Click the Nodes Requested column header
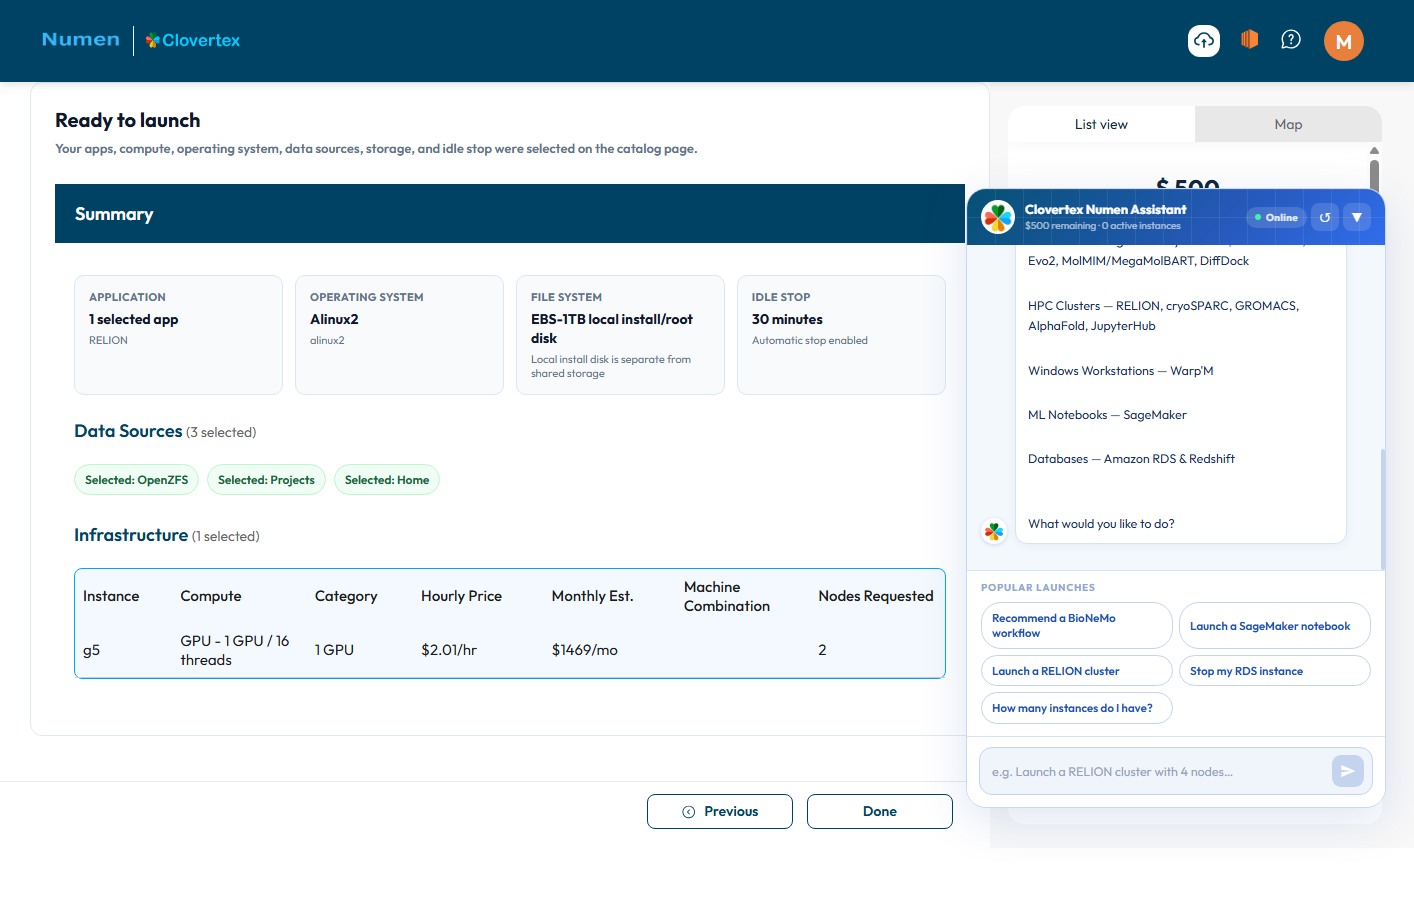The width and height of the screenshot is (1414, 900). 876,596
